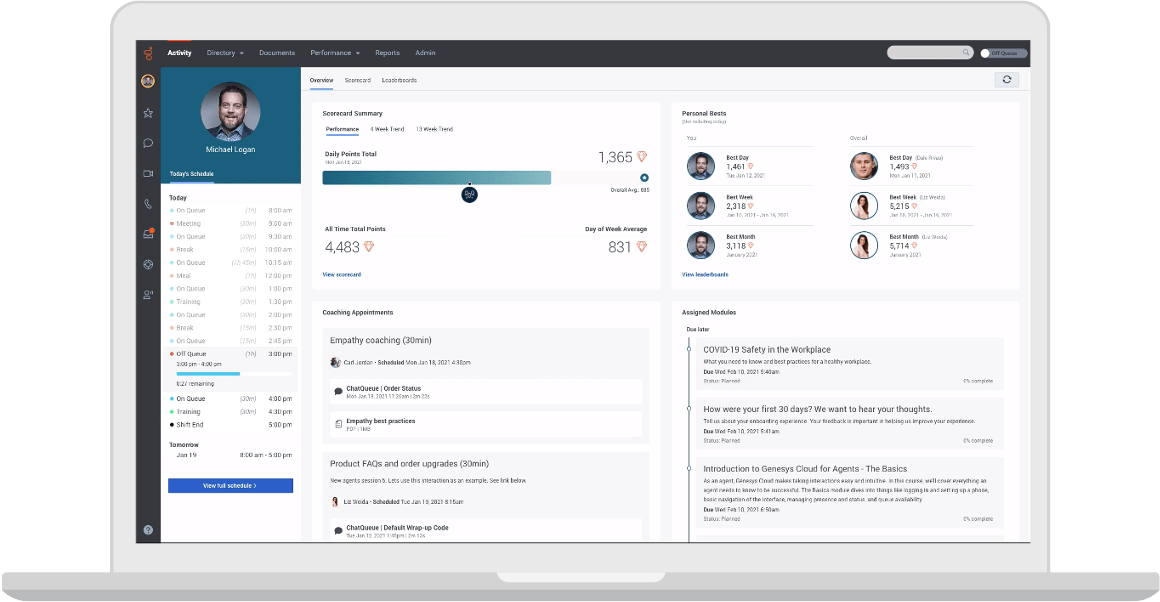The image size is (1160, 602).
Task: Select the agent status person icon
Action: click(x=147, y=293)
